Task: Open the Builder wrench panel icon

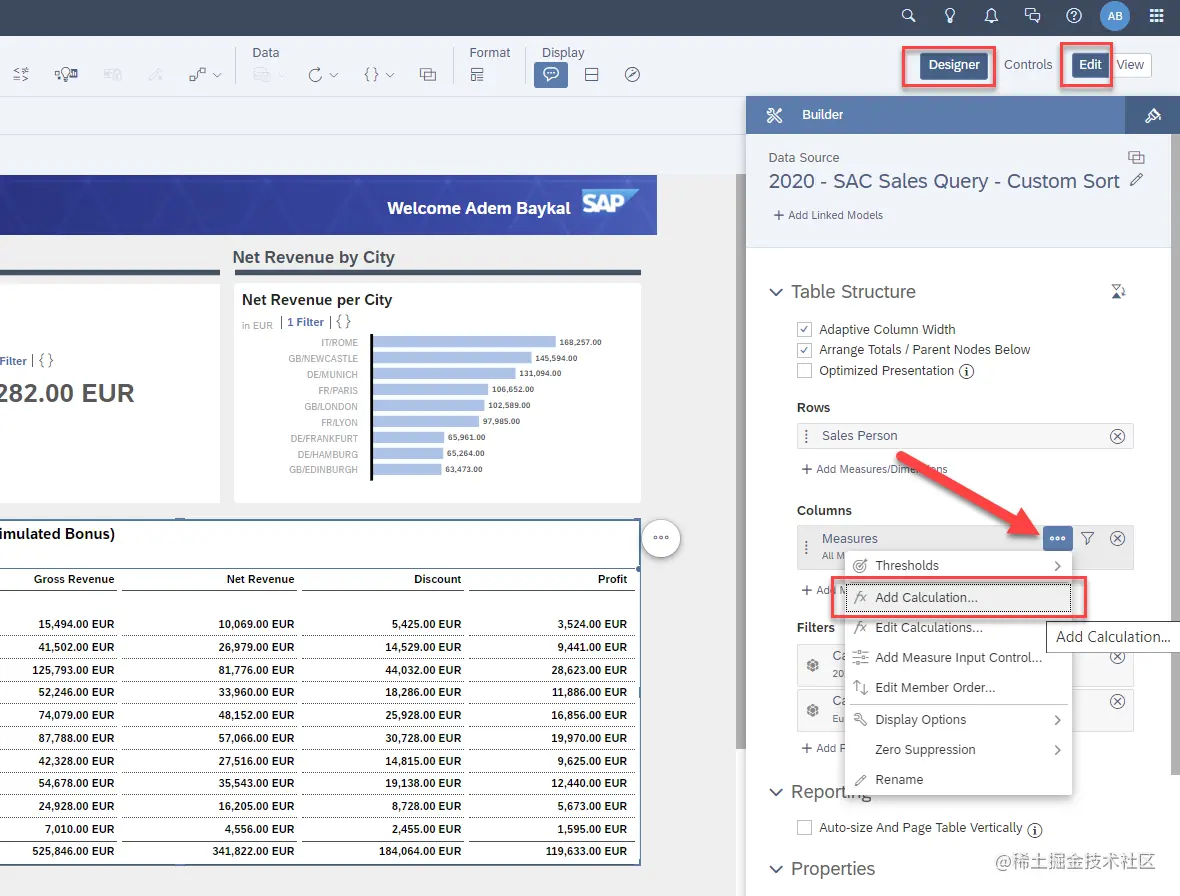Action: coord(774,115)
